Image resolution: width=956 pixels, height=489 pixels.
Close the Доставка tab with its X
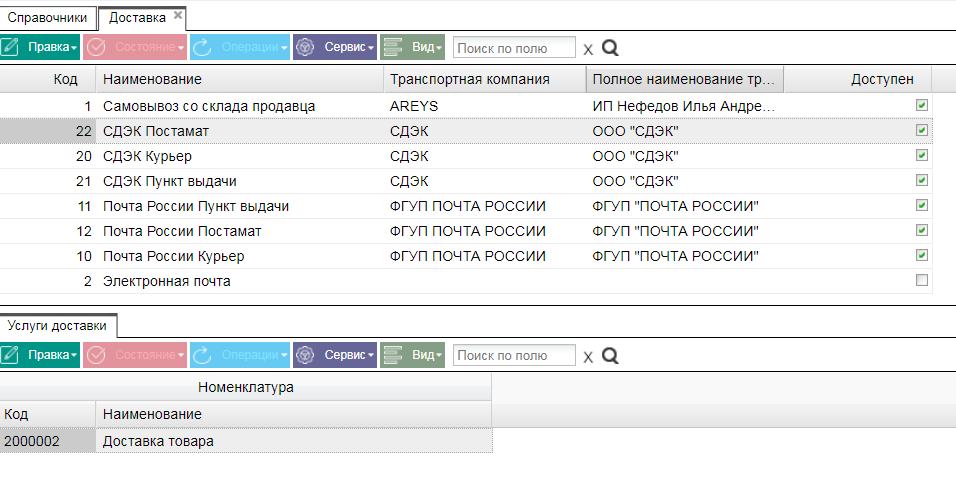(178, 15)
